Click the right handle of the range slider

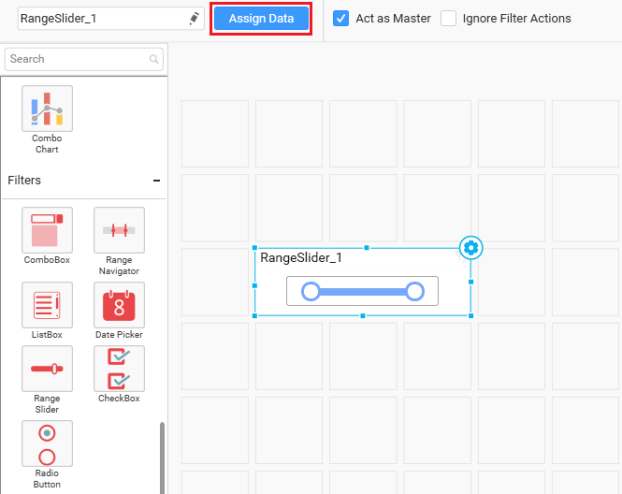(x=415, y=291)
